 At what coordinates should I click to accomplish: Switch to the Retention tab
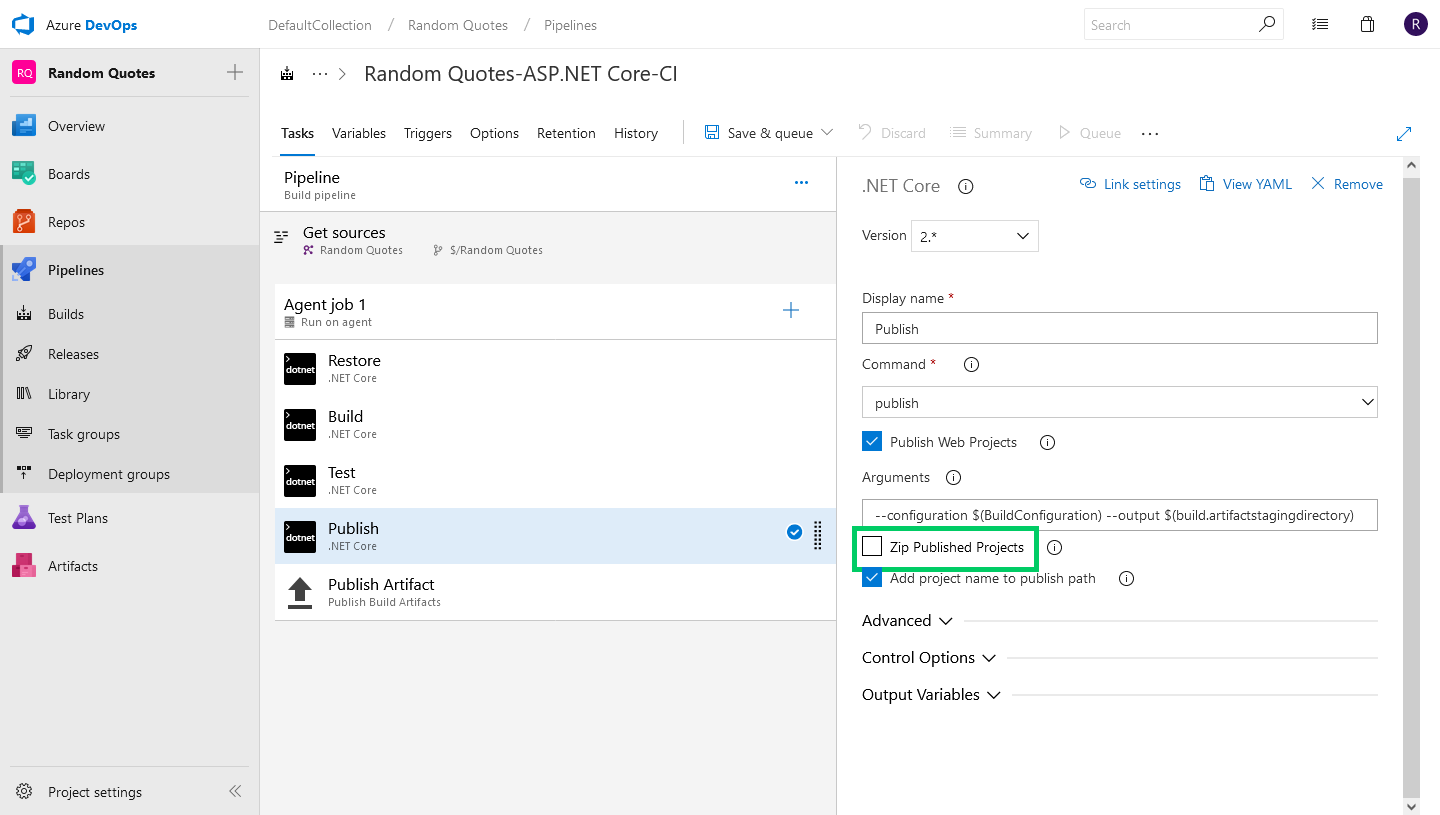coord(566,133)
